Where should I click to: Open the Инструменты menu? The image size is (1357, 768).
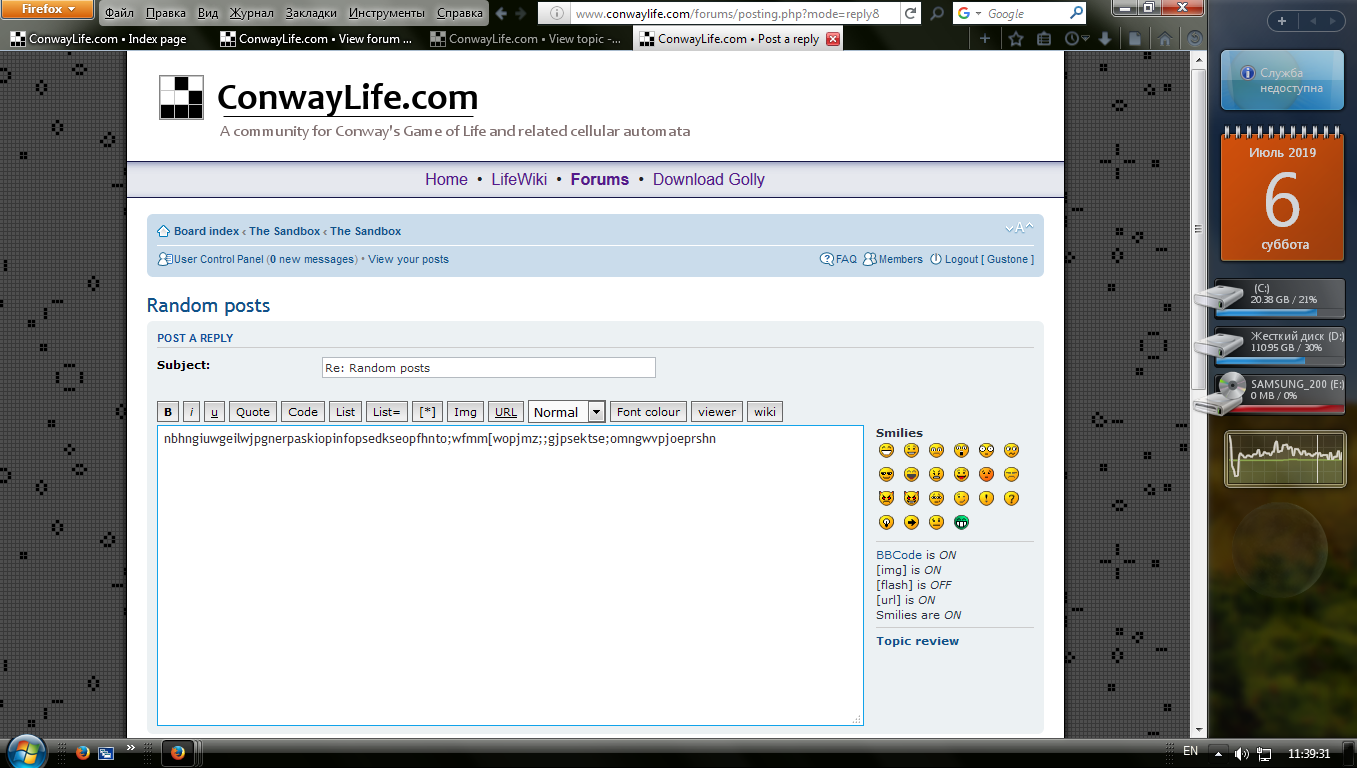(x=389, y=14)
